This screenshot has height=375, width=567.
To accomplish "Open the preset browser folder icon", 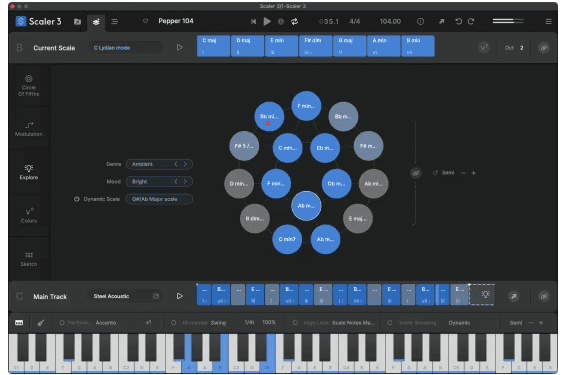I will pyautogui.click(x=77, y=22).
